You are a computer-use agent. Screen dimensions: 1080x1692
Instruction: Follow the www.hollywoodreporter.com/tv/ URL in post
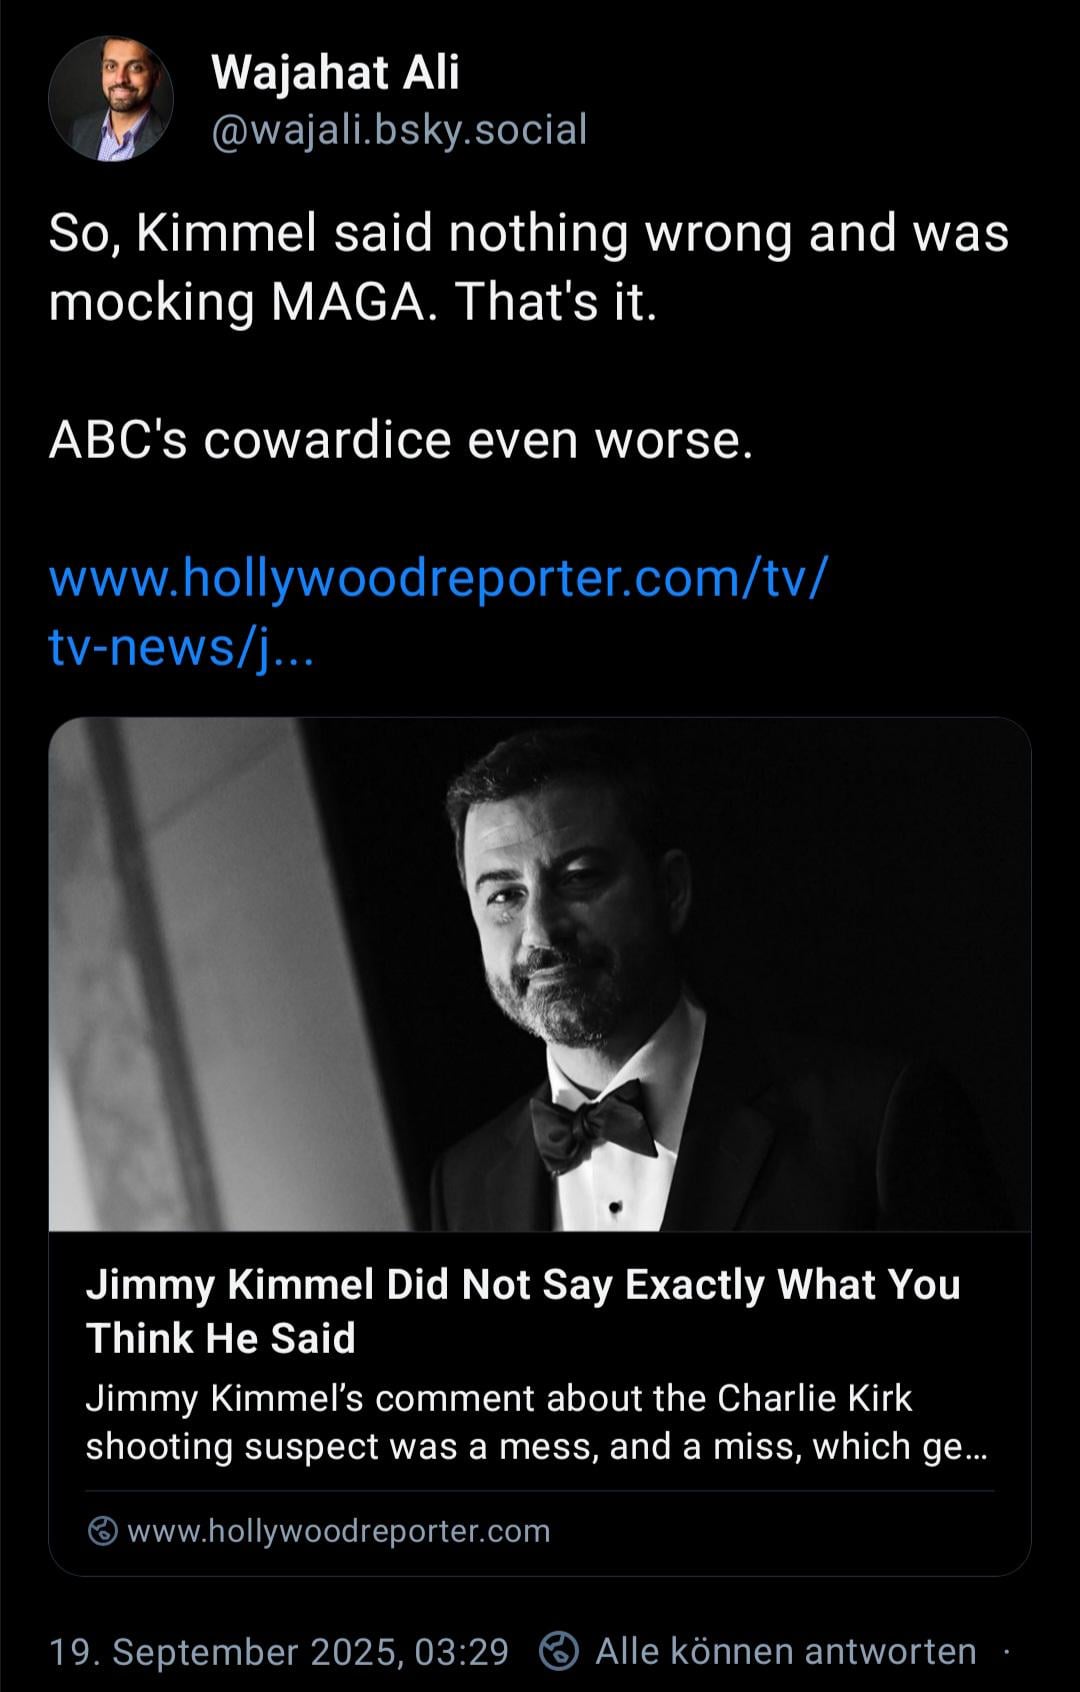[x=438, y=579]
